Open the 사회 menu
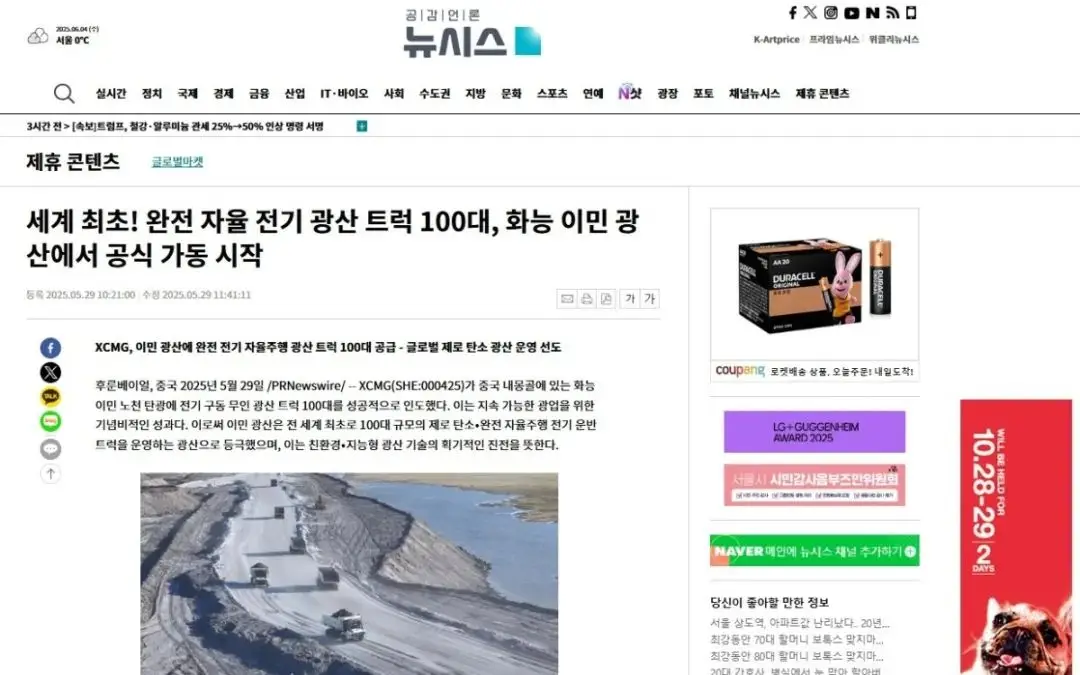The width and height of the screenshot is (1080, 675). (x=394, y=94)
